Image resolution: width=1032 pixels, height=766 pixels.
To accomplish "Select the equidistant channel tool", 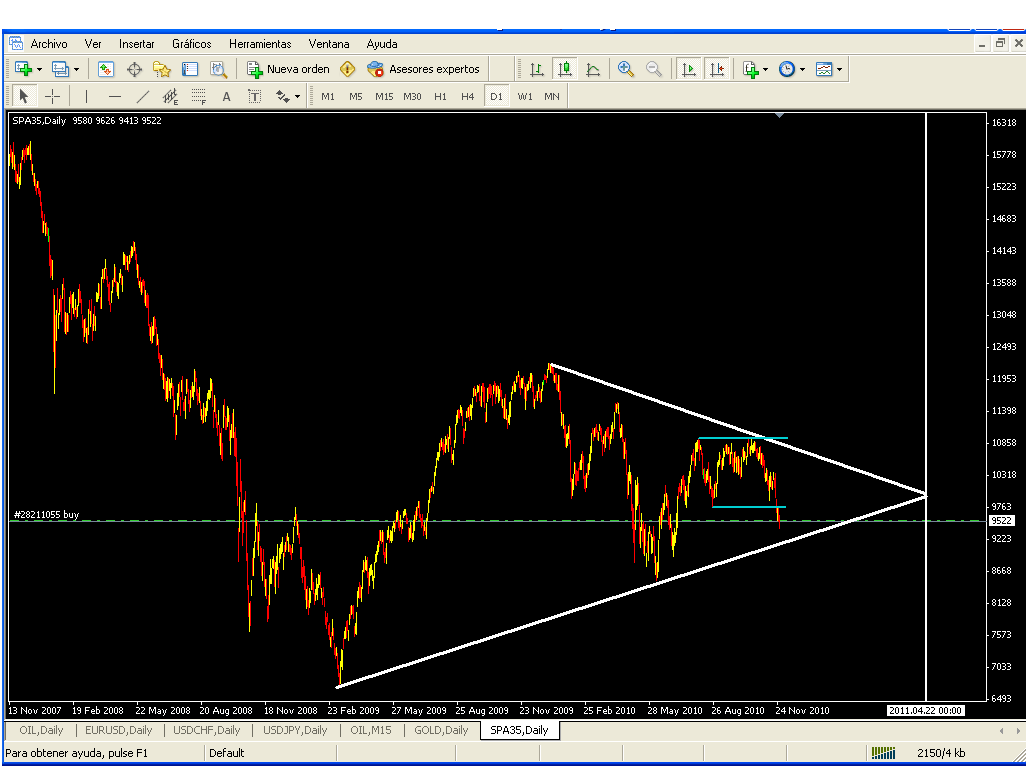I will point(170,97).
